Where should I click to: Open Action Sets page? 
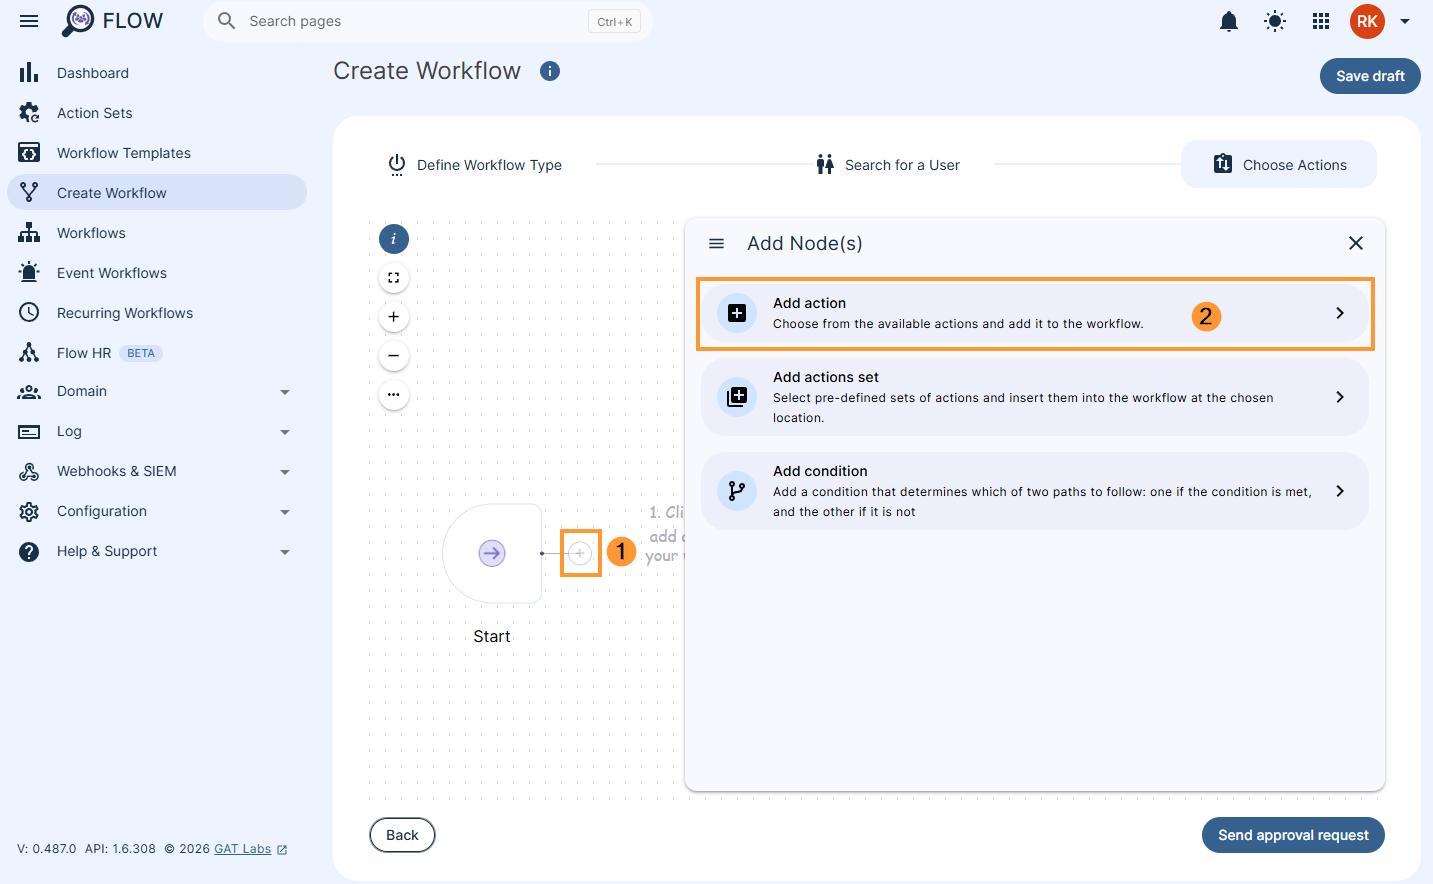click(157, 112)
